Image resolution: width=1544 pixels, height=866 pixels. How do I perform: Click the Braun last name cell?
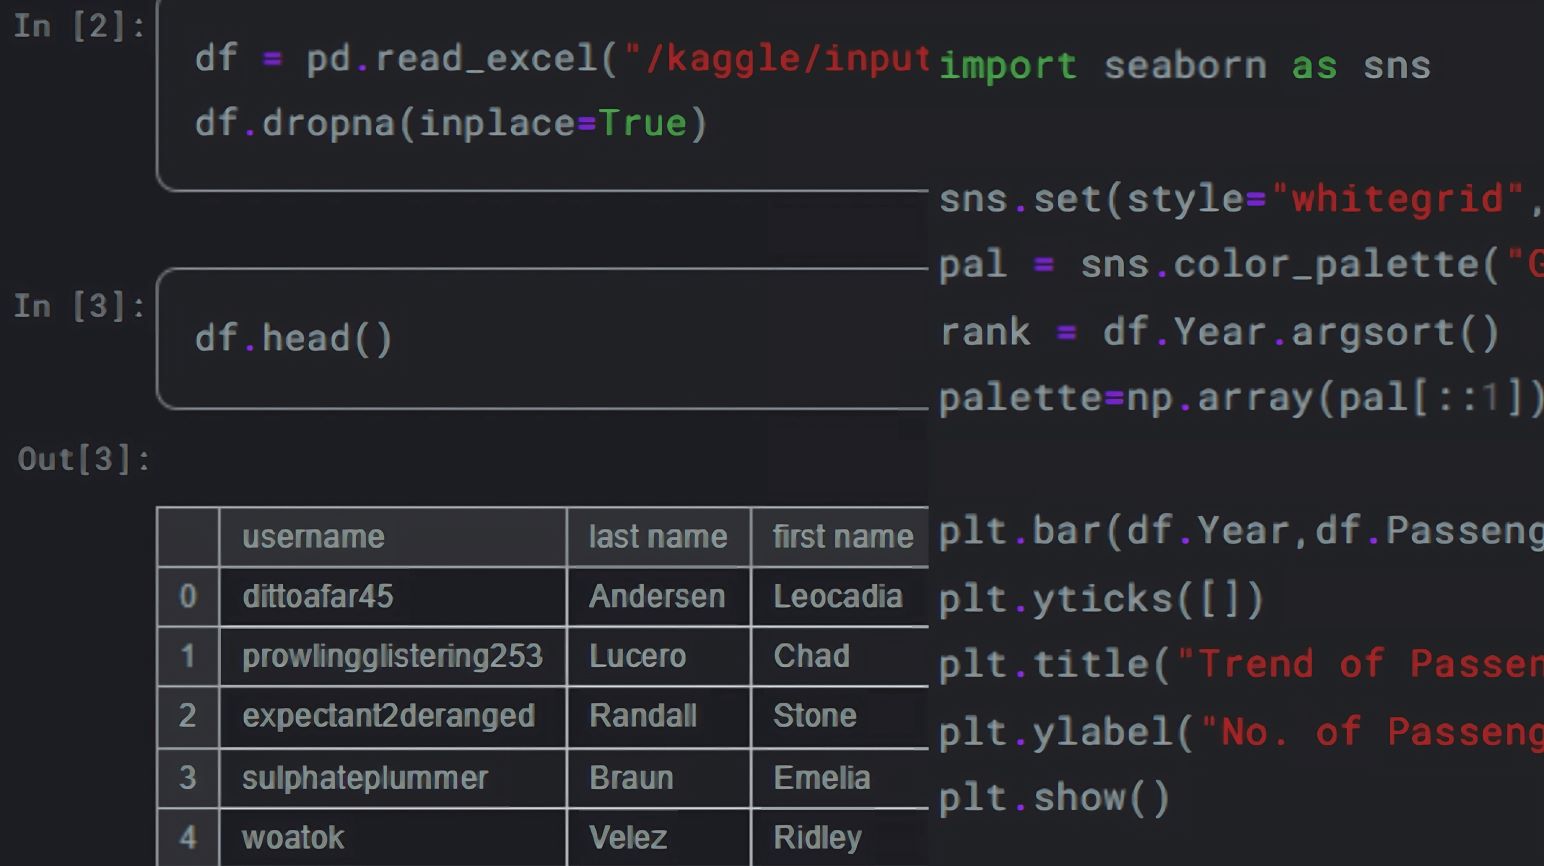click(658, 777)
